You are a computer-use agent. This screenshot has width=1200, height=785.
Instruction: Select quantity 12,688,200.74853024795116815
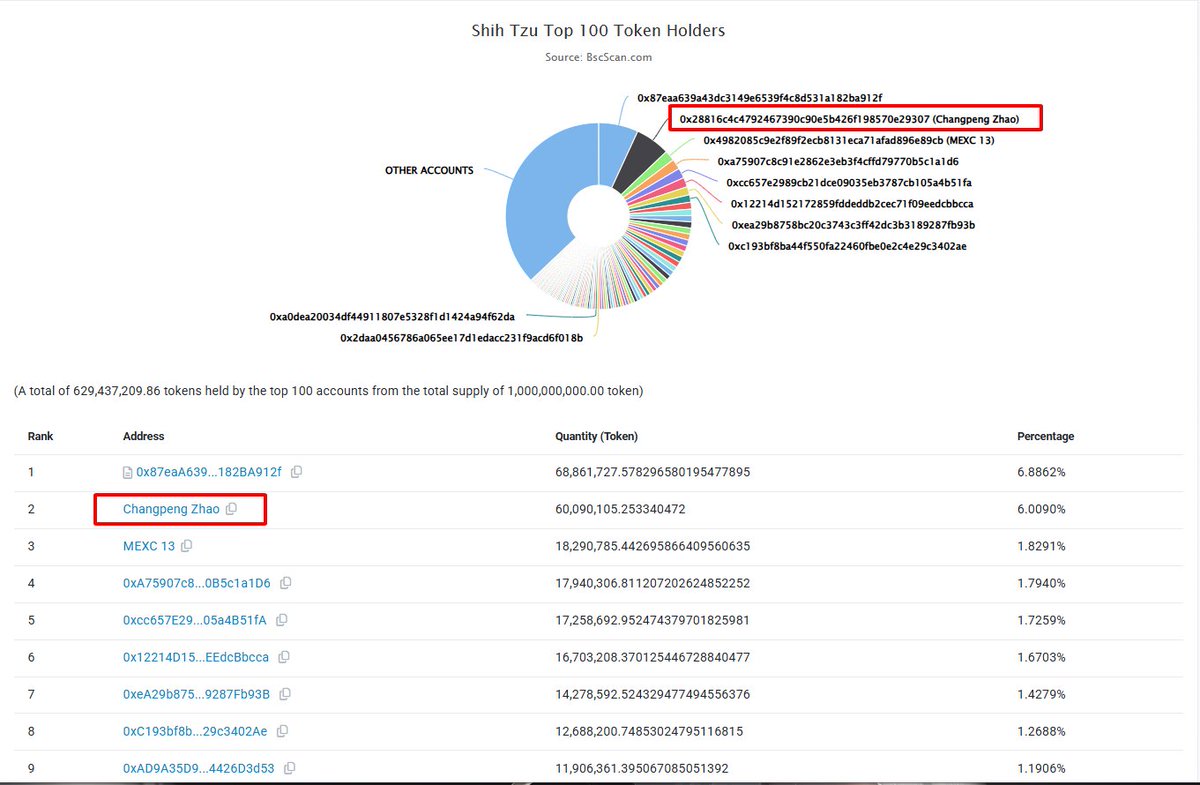pos(649,731)
